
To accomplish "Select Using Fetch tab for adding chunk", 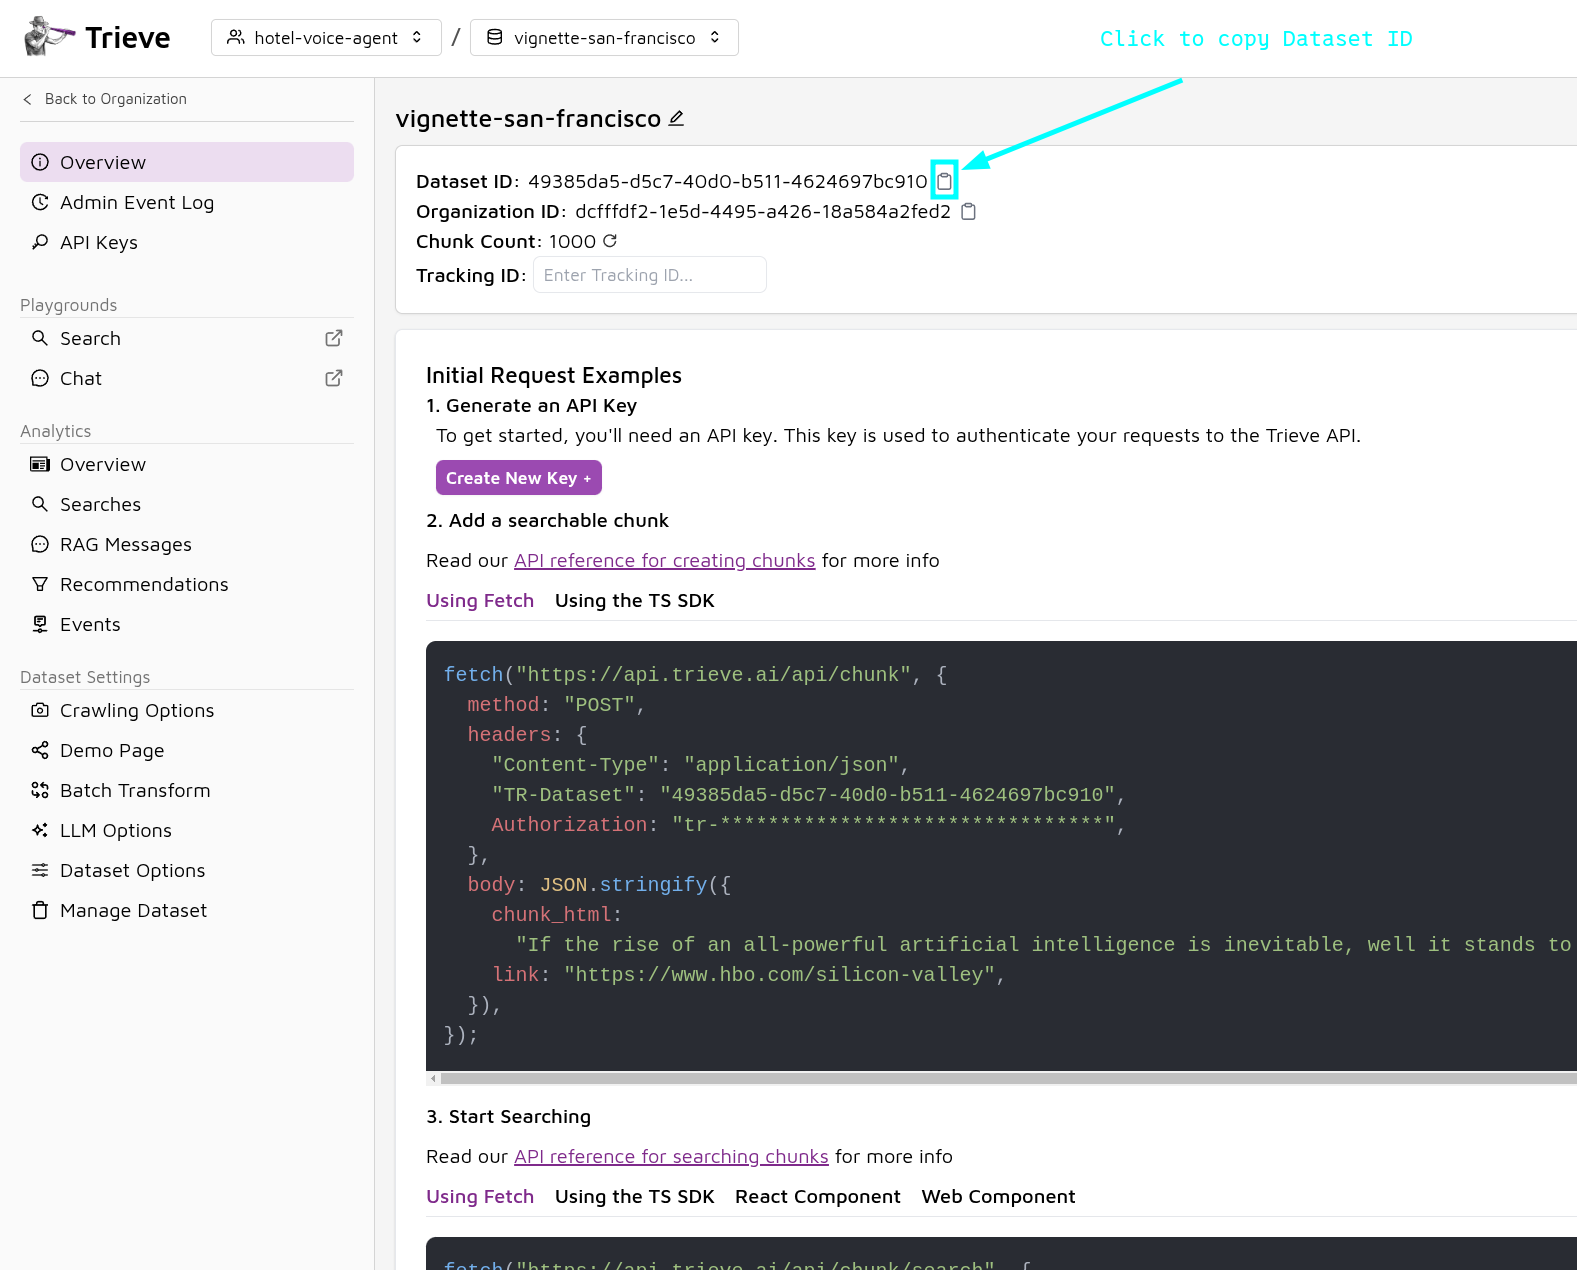I will click(480, 600).
